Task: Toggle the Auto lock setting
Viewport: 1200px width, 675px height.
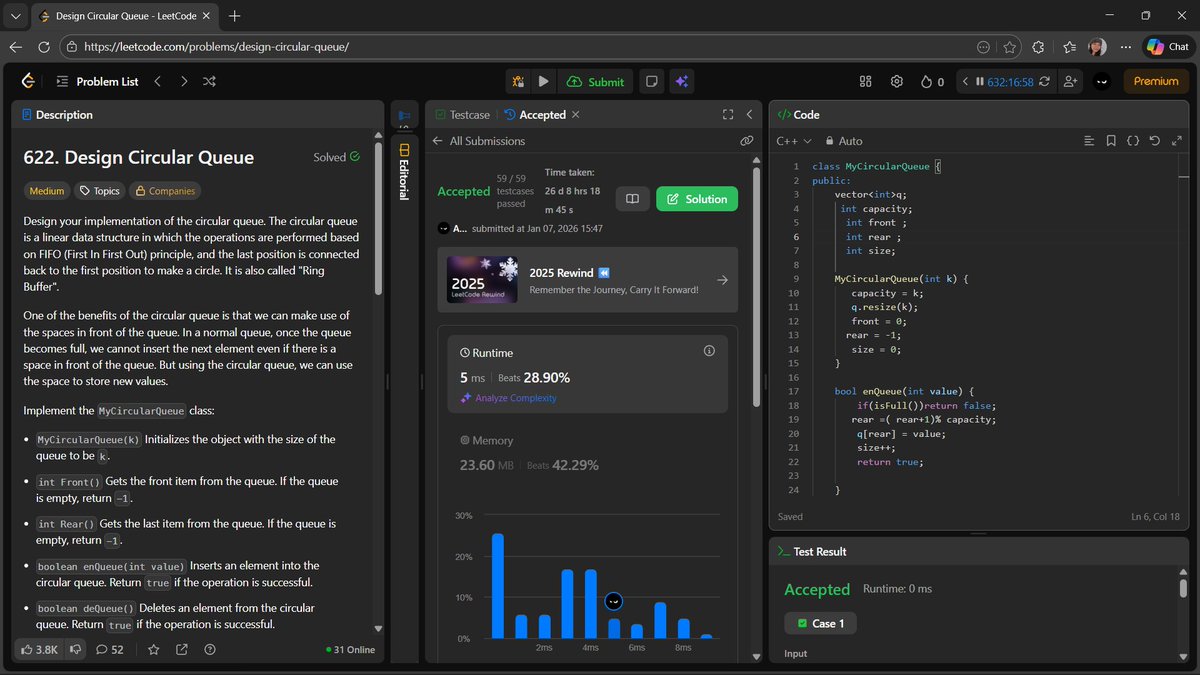Action: click(844, 141)
